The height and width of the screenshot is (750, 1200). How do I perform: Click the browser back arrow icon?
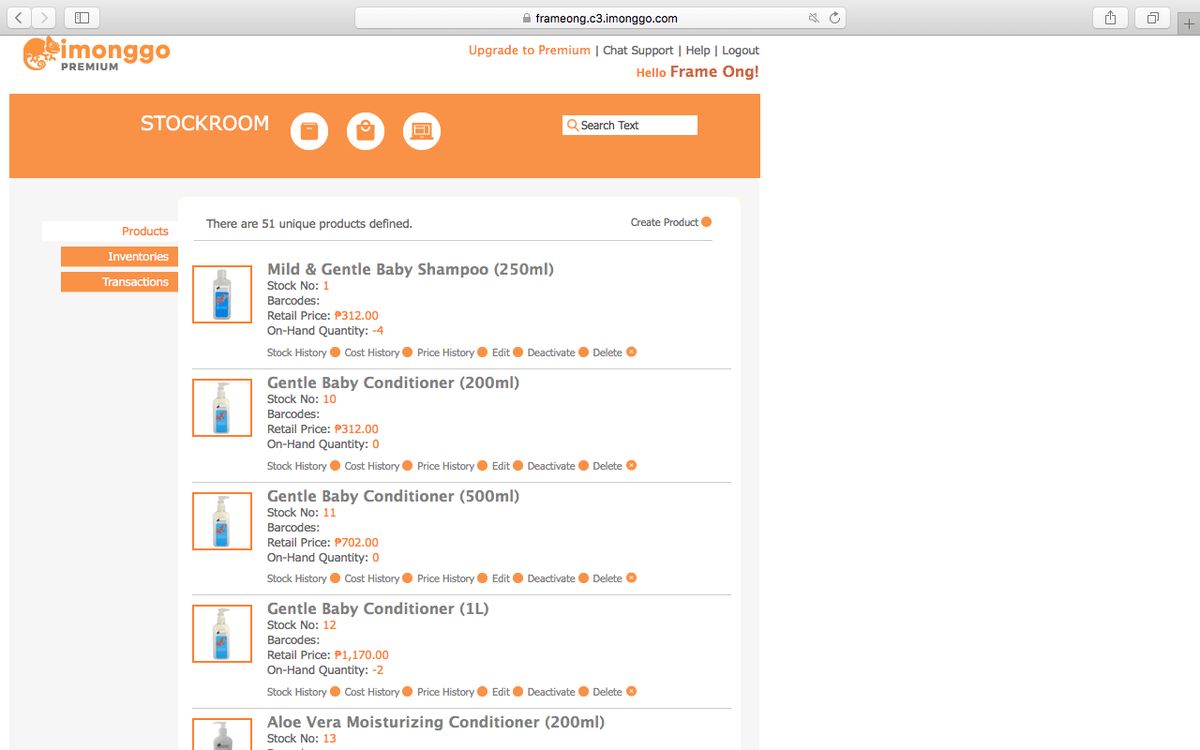pos(18,17)
